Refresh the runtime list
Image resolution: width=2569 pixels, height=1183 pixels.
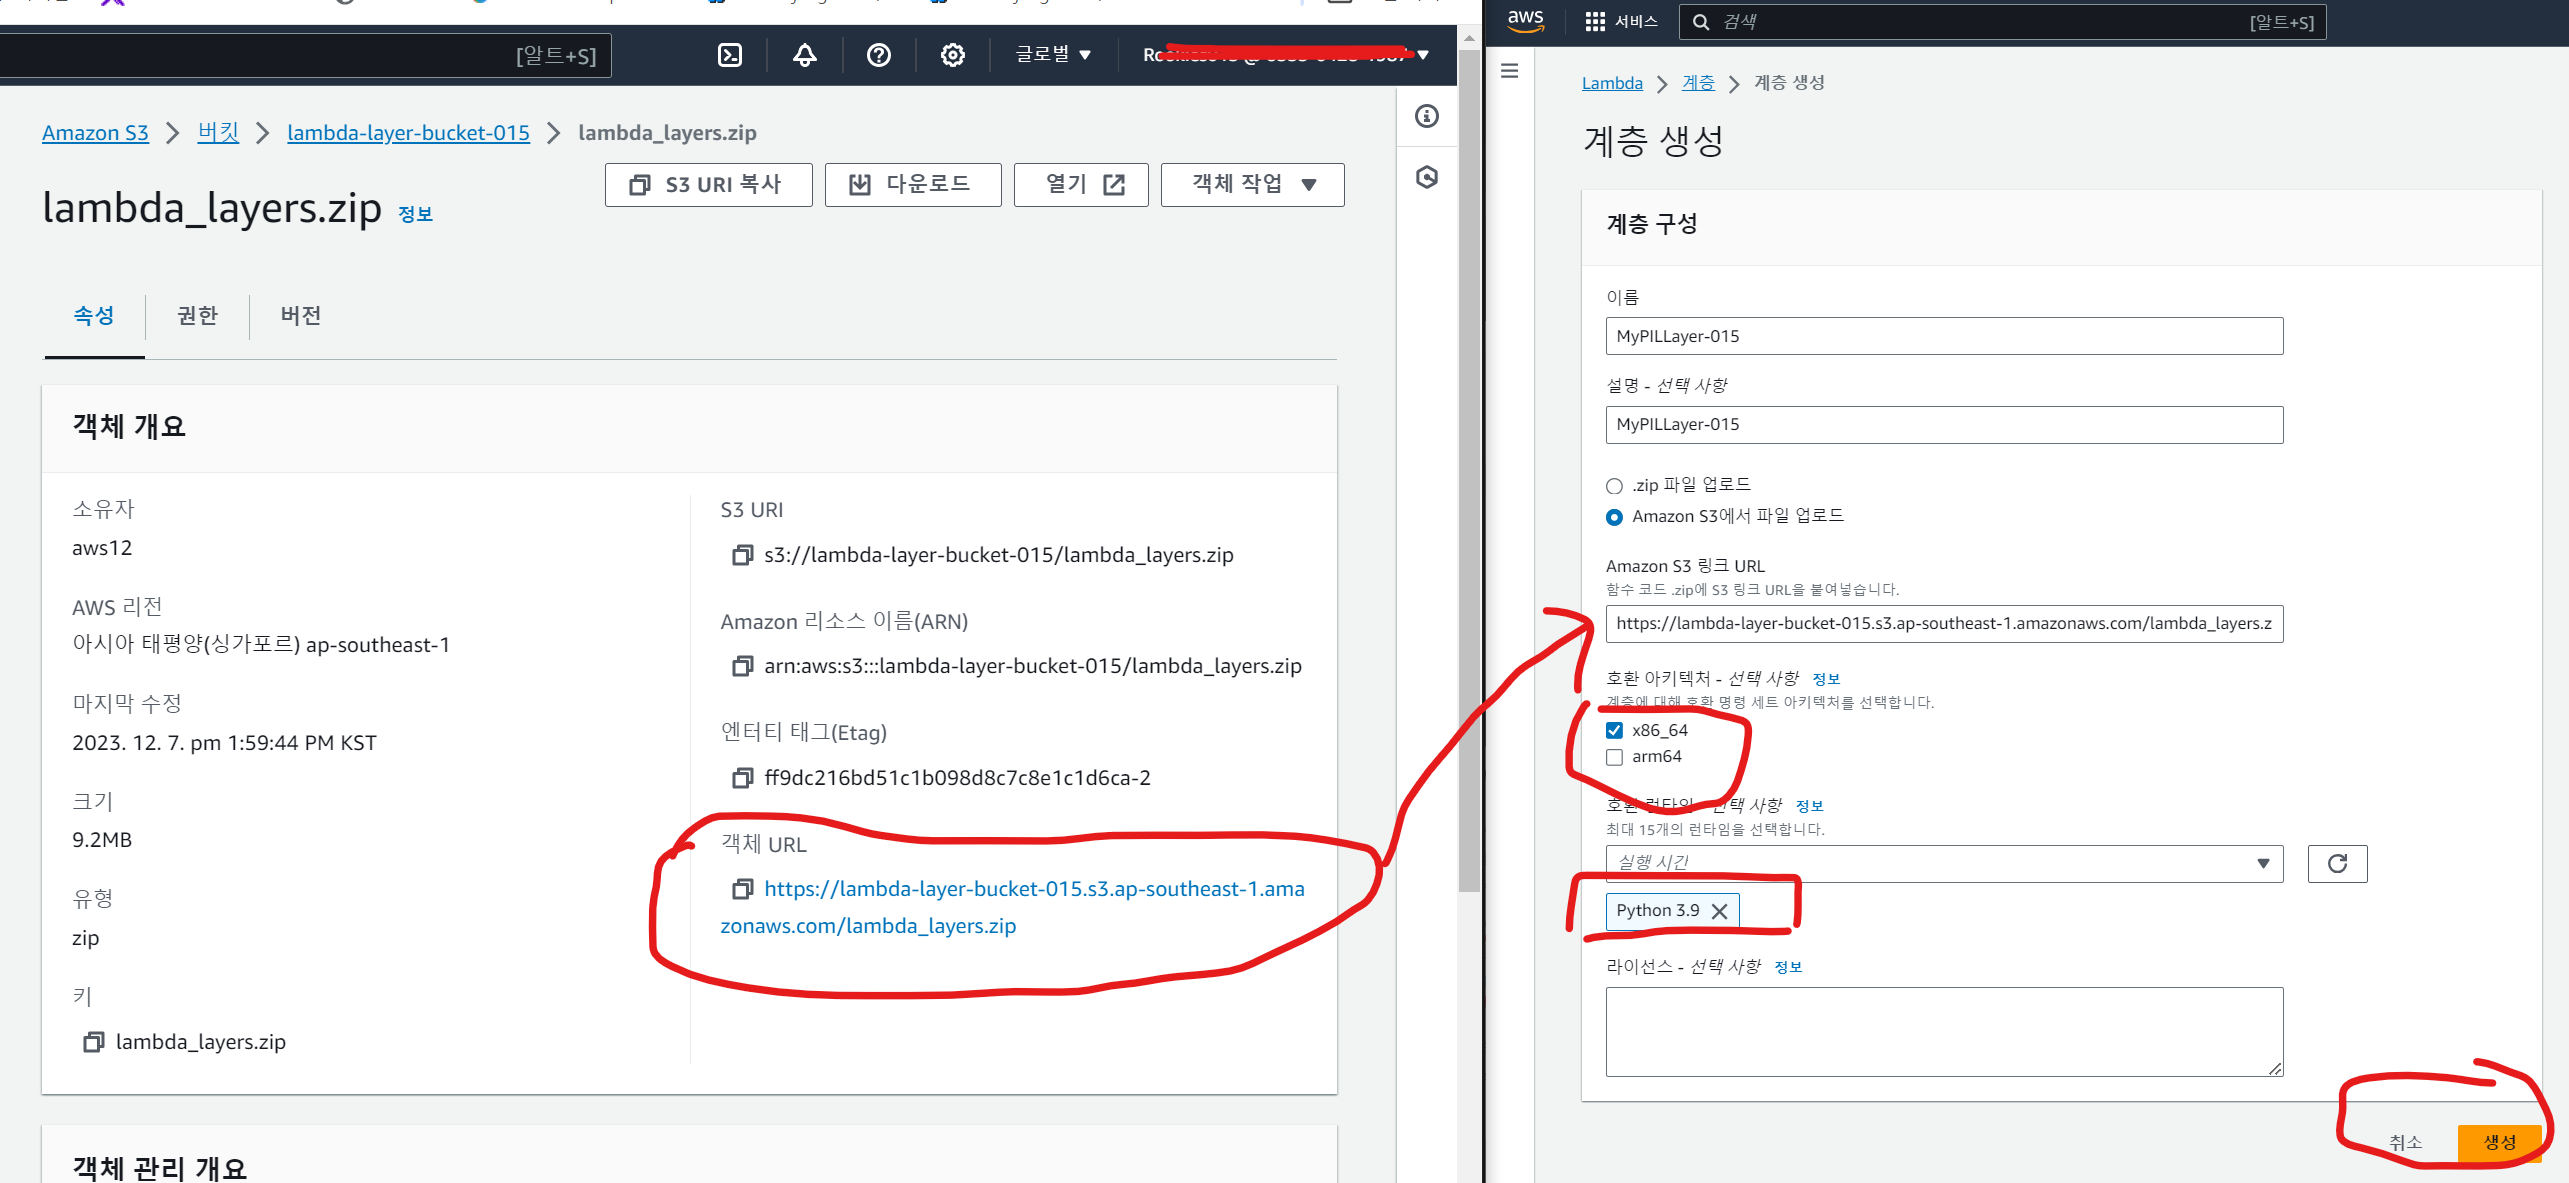tap(2337, 864)
